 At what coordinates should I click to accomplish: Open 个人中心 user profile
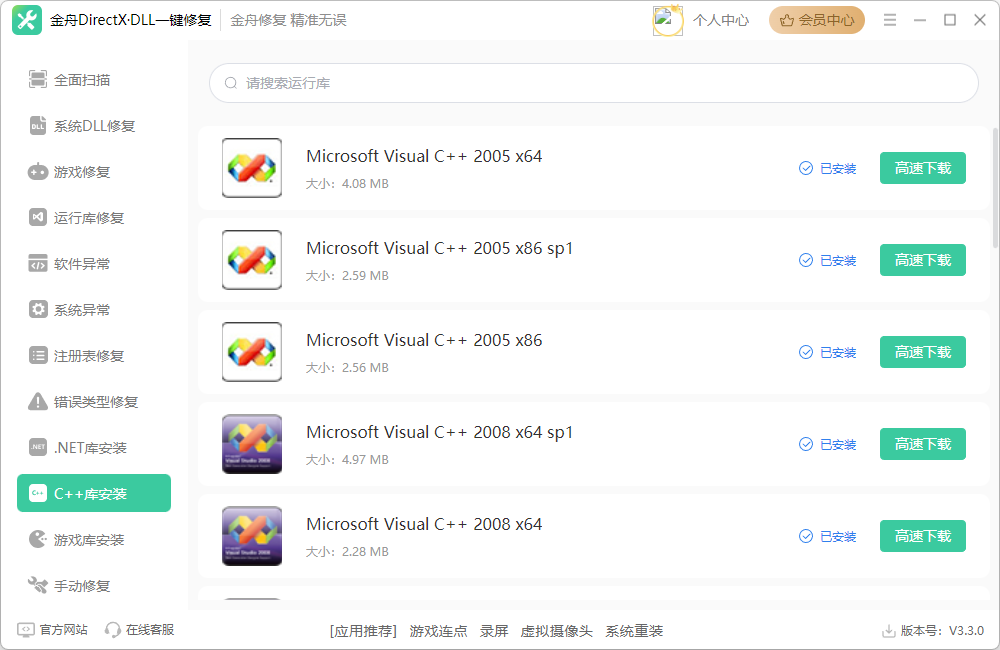click(x=719, y=20)
